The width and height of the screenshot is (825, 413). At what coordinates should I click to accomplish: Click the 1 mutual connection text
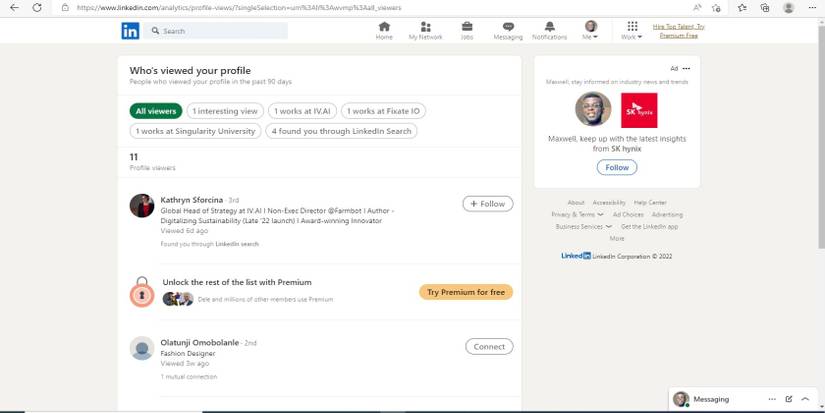(x=189, y=377)
